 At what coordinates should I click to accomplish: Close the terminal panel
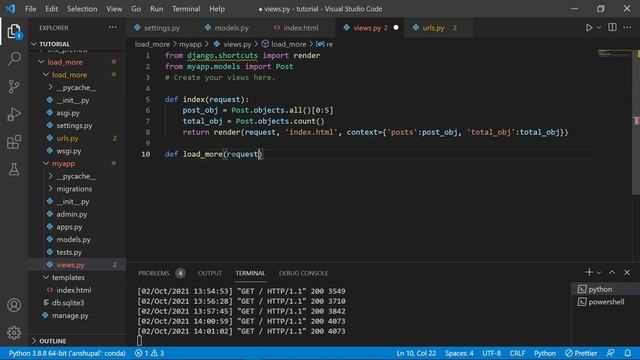pos(627,273)
